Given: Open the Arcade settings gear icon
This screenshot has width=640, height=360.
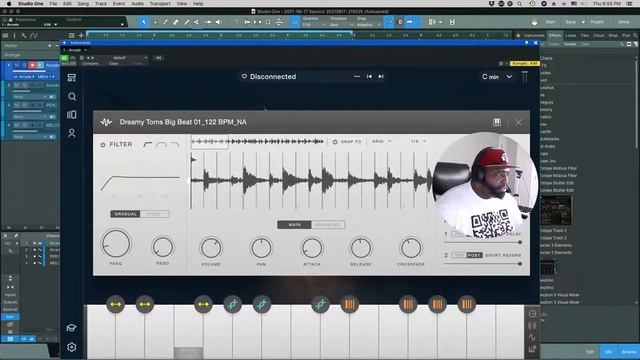Looking at the screenshot, I should click(72, 347).
